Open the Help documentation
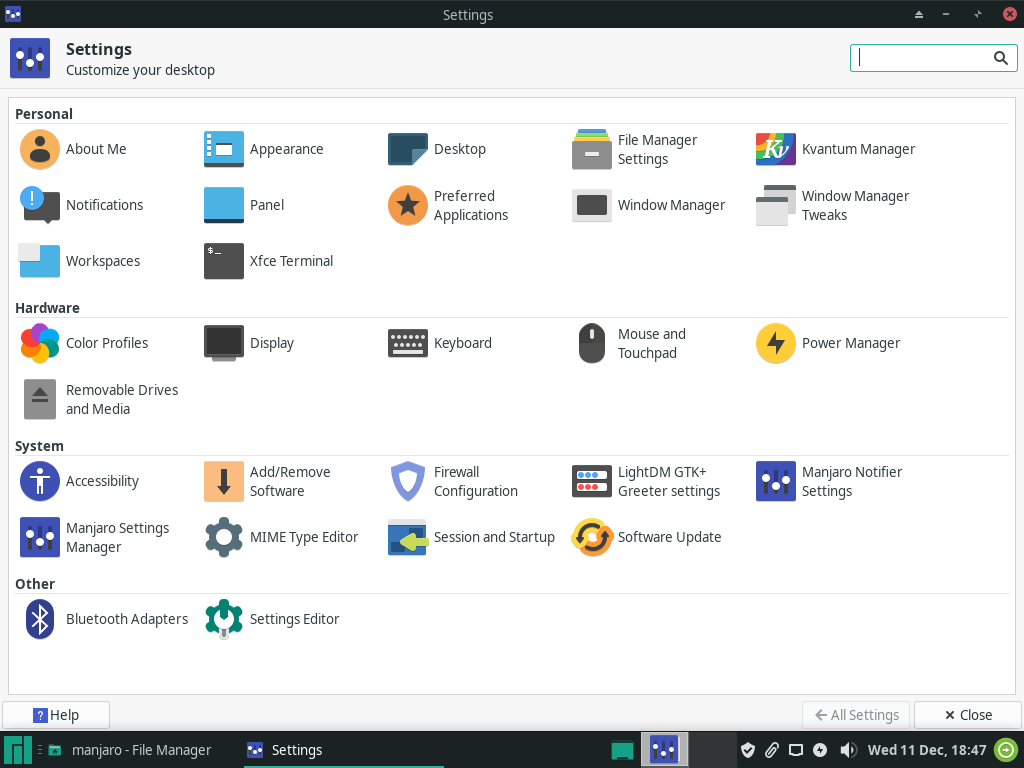1024x768 pixels. 56,715
